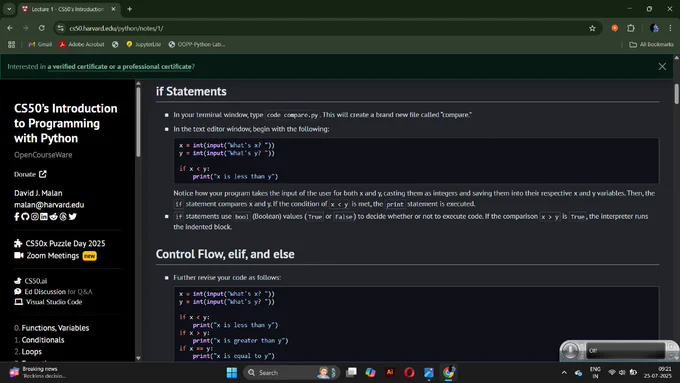Dismiss the certificate banner
Image resolution: width=680 pixels, height=383 pixels.
(662, 66)
